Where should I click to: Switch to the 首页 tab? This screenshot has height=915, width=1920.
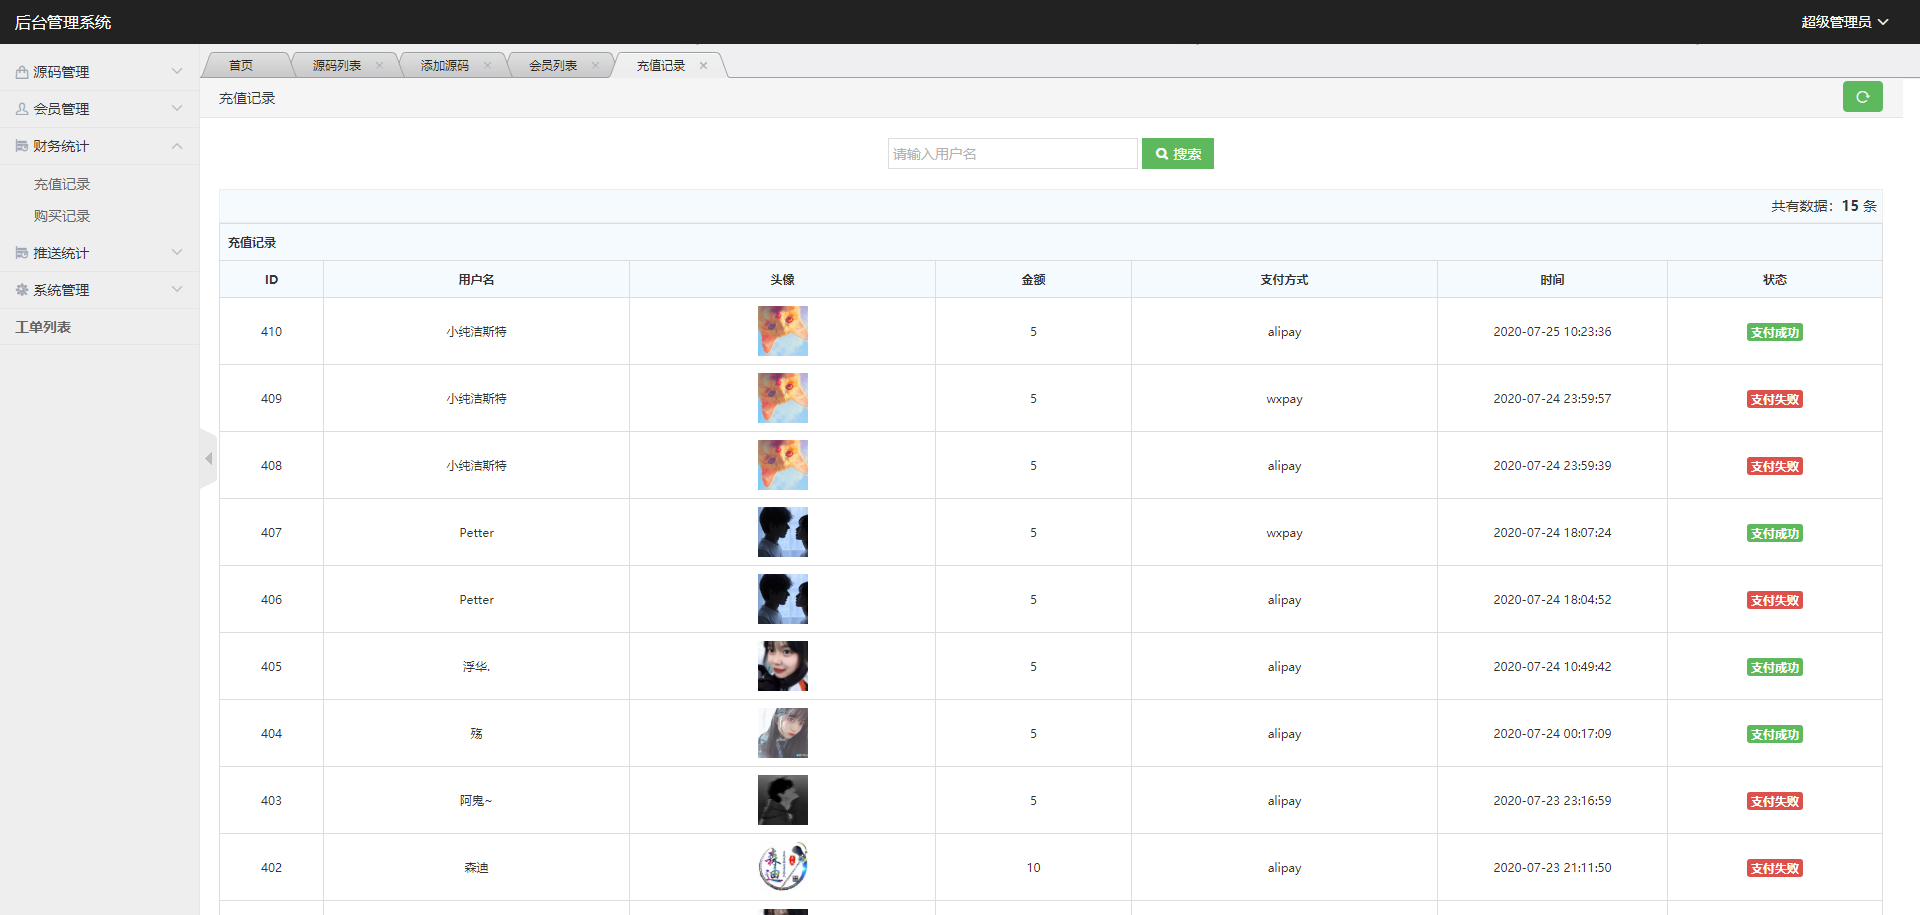pyautogui.click(x=241, y=66)
